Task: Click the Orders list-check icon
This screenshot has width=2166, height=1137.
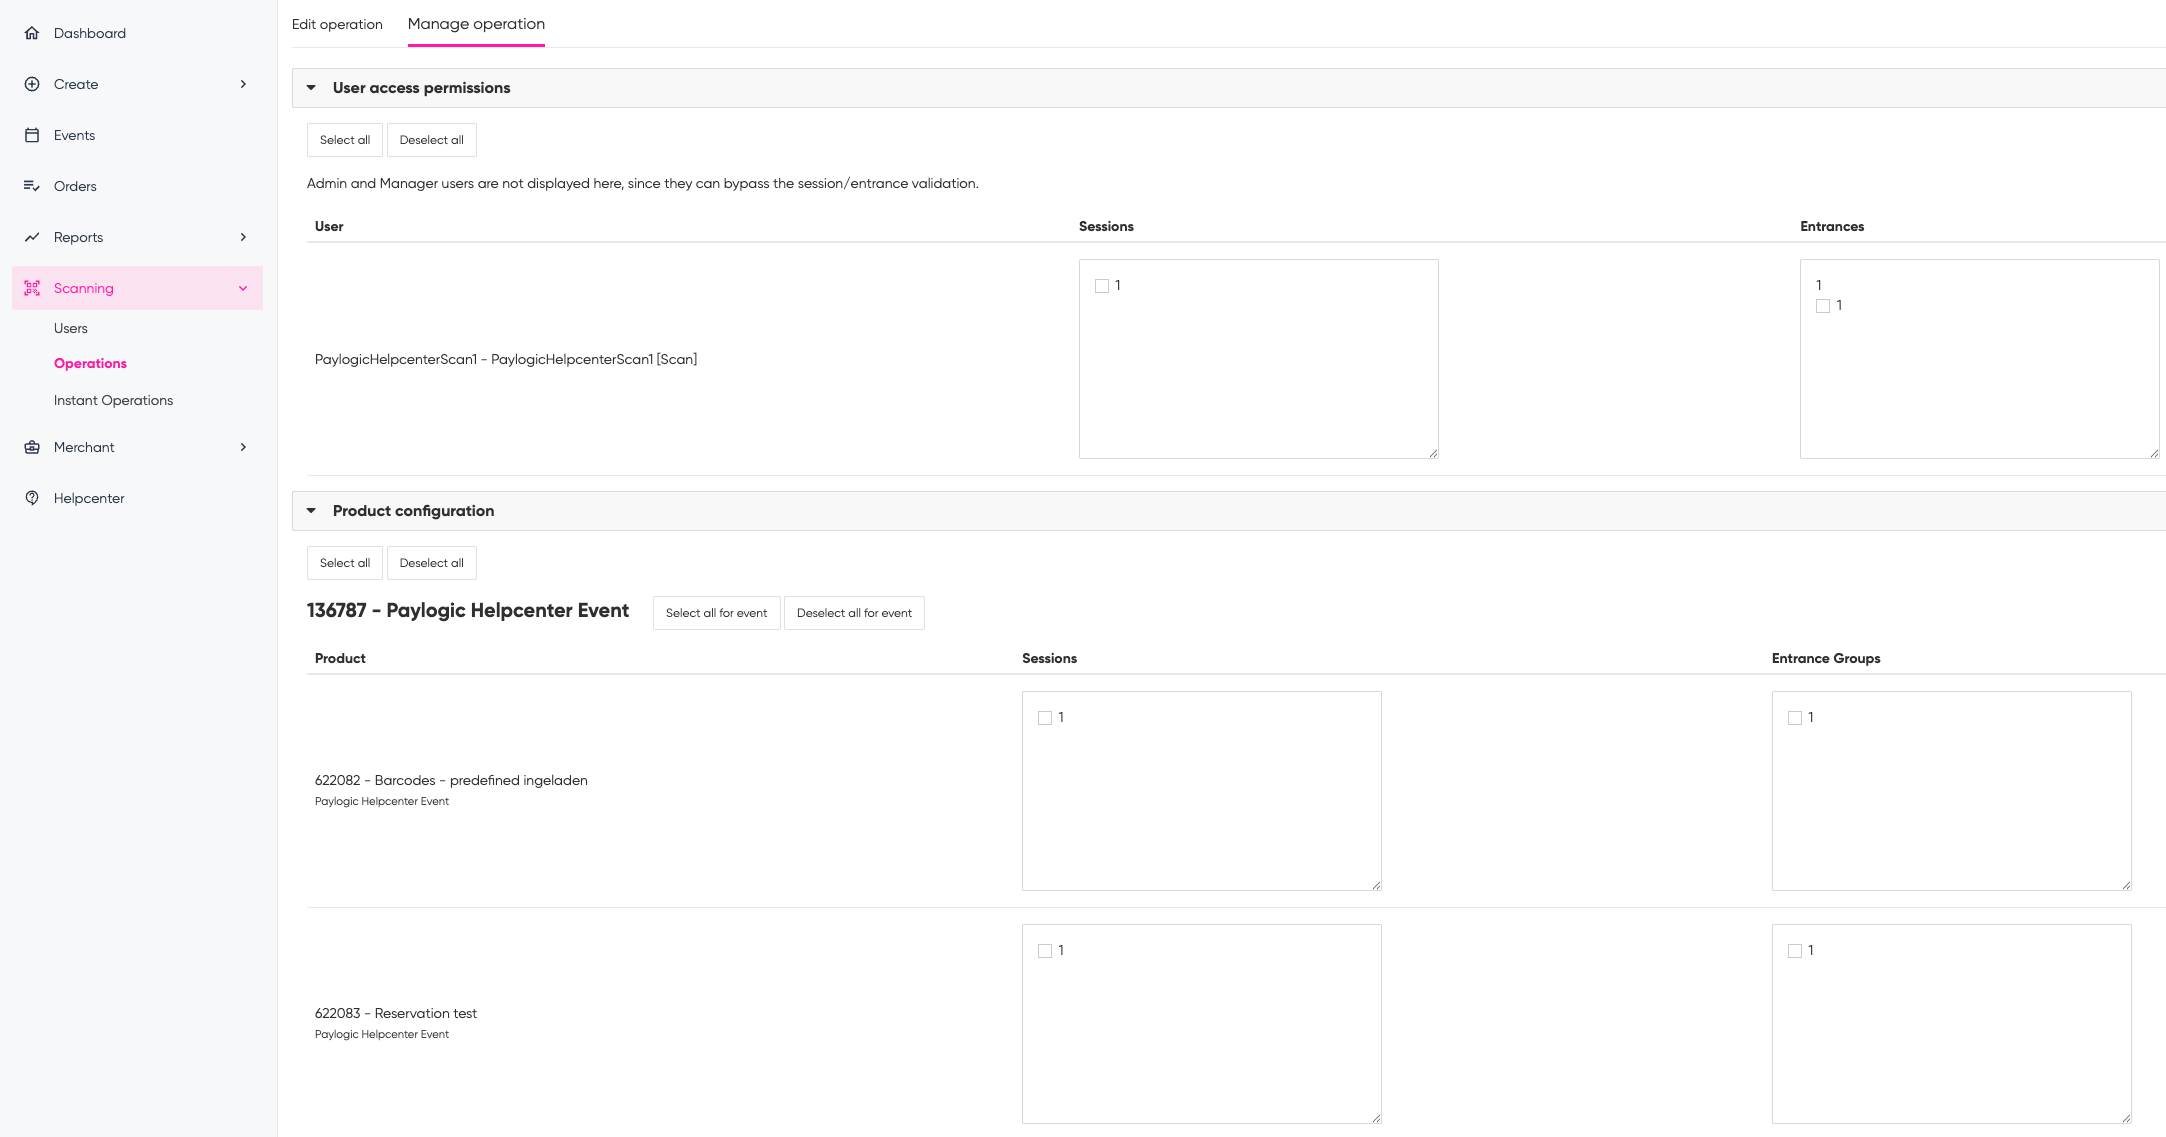Action: (32, 186)
